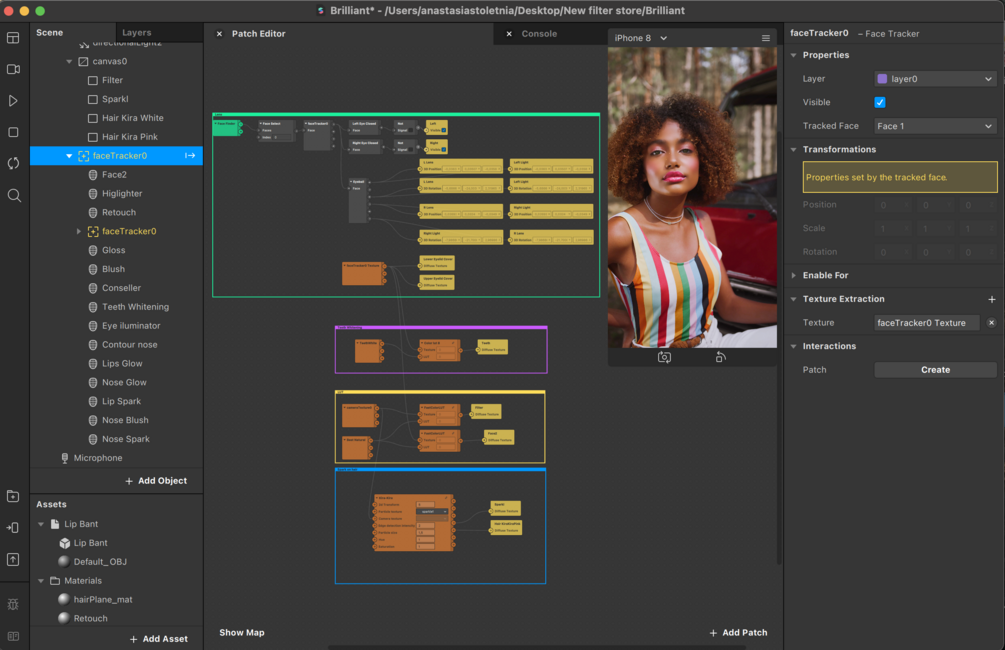Image resolution: width=1005 pixels, height=650 pixels.
Task: Collapse the Lip Bant asset folder
Action: tap(41, 524)
